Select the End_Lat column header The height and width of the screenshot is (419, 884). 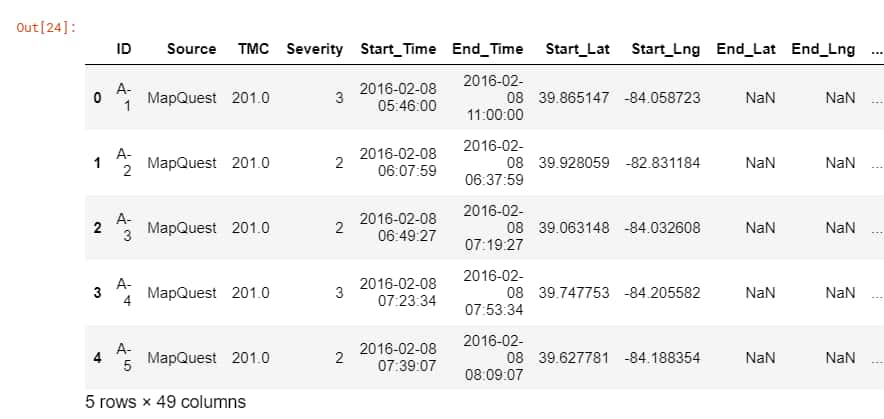tap(746, 49)
